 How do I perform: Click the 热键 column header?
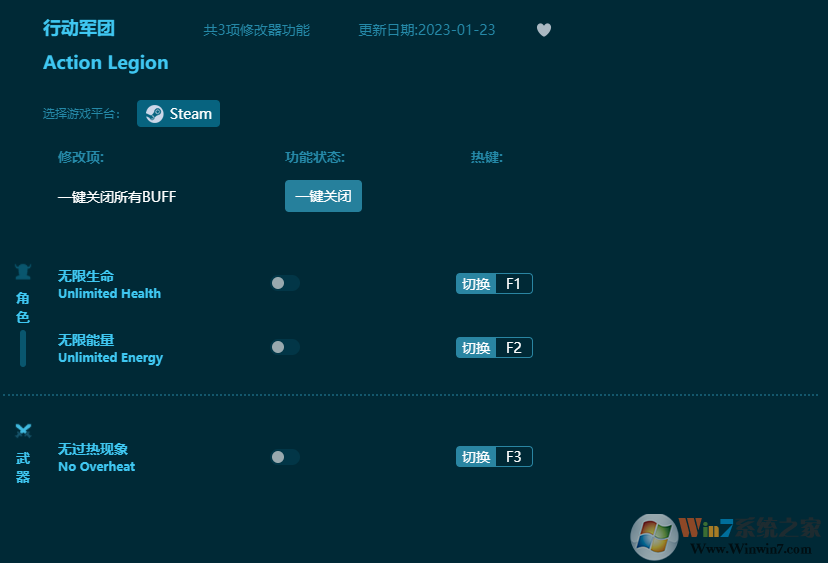point(487,157)
